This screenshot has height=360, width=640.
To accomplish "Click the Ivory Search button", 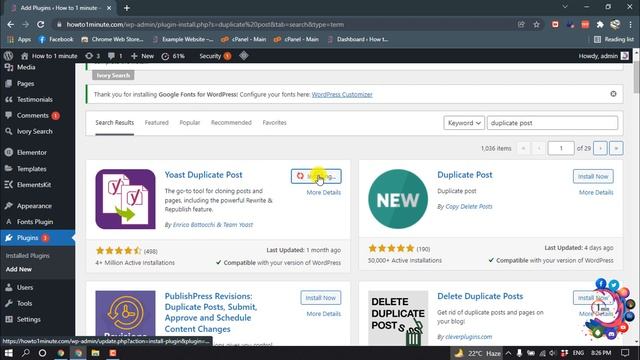I will click(113, 76).
